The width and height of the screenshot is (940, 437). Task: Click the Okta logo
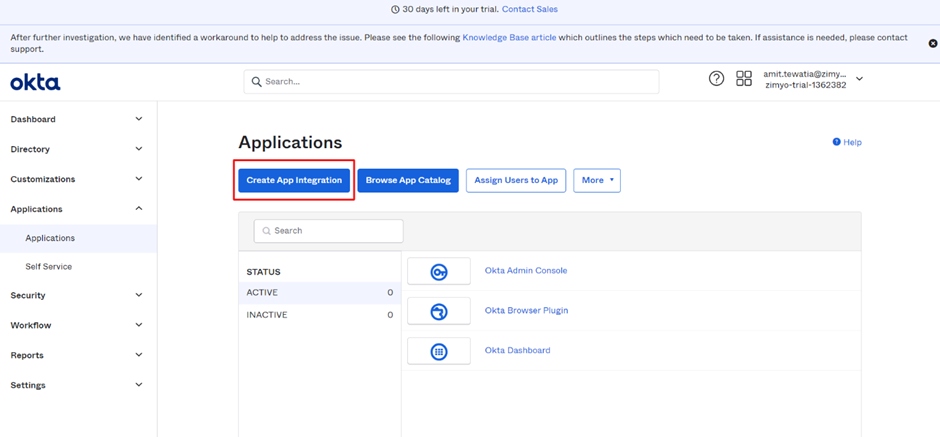pos(35,82)
